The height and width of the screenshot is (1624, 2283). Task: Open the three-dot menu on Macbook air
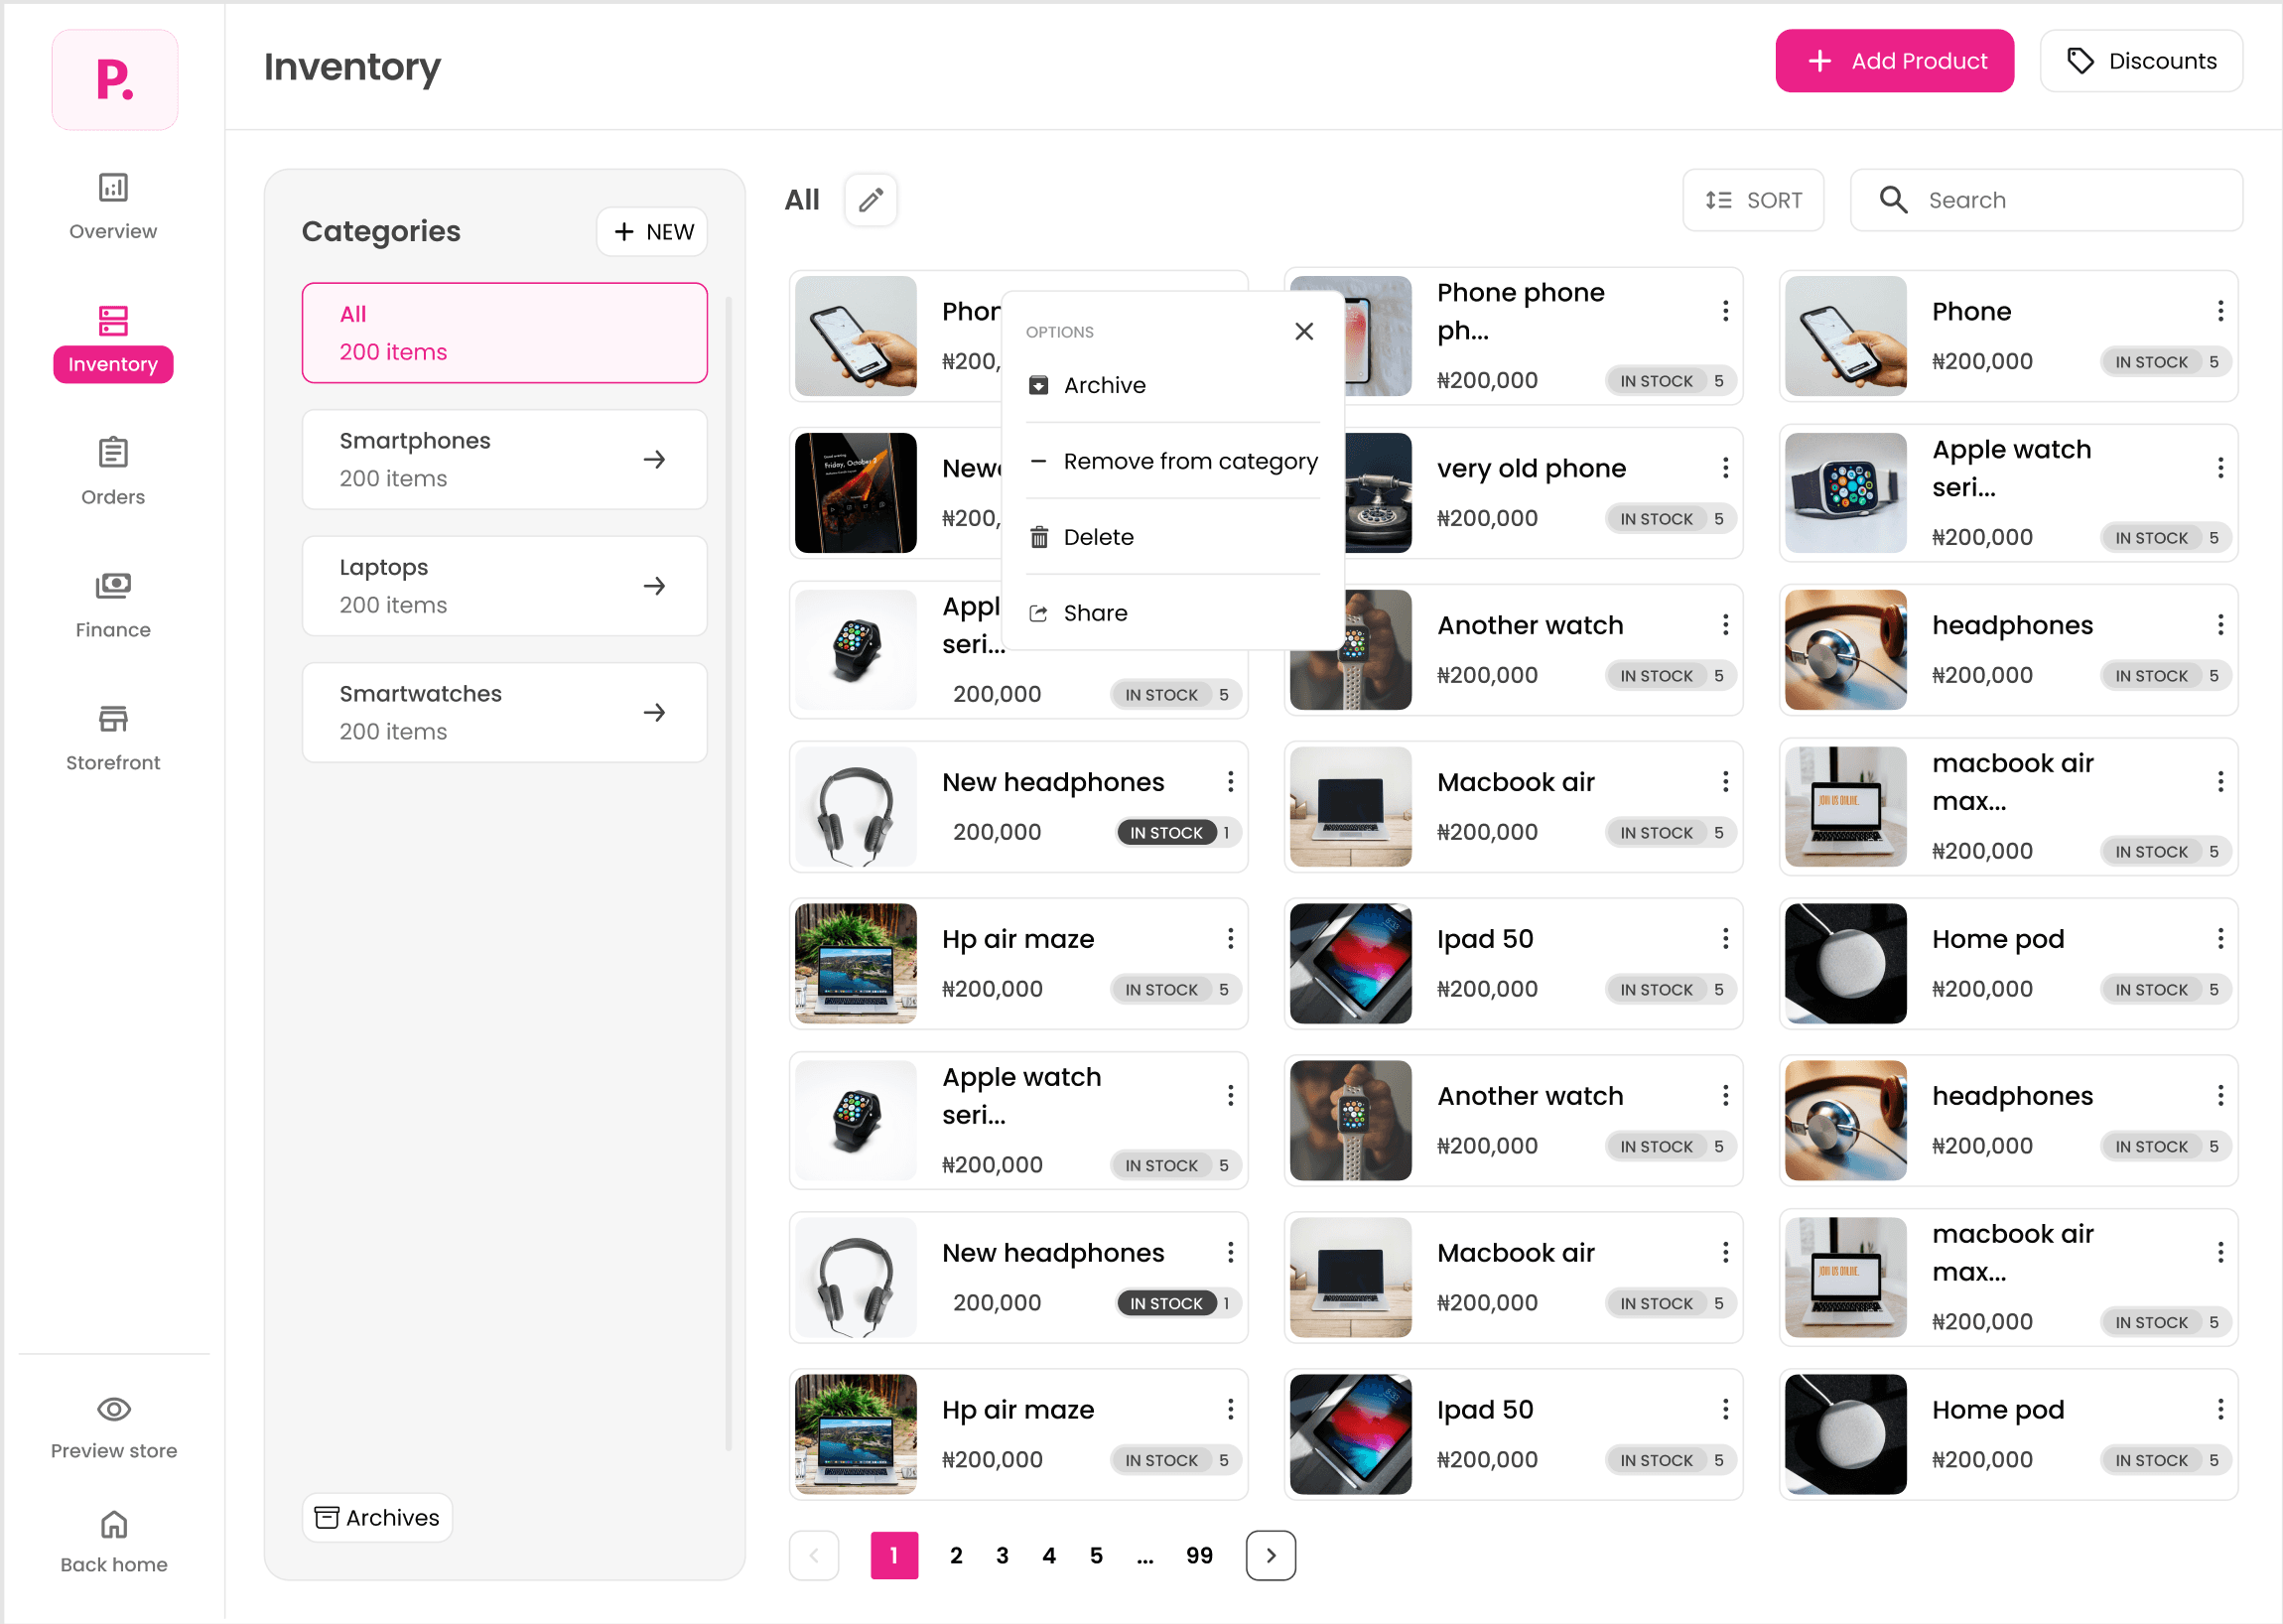click(1724, 781)
